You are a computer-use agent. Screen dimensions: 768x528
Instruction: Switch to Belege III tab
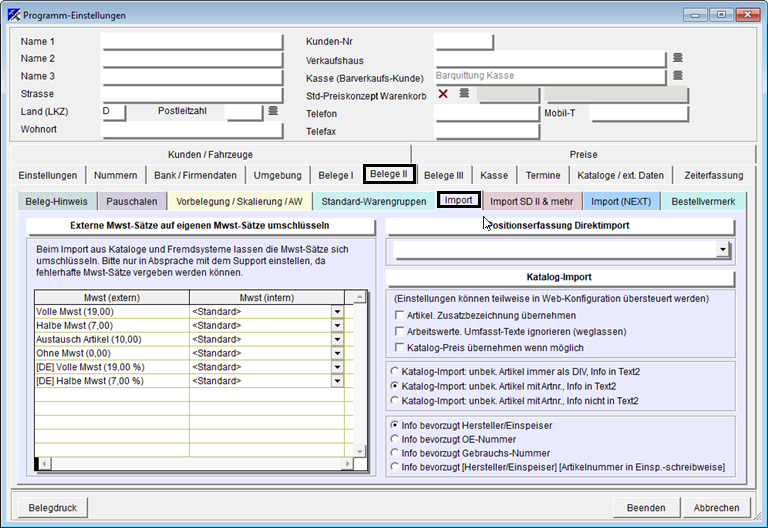[x=443, y=175]
